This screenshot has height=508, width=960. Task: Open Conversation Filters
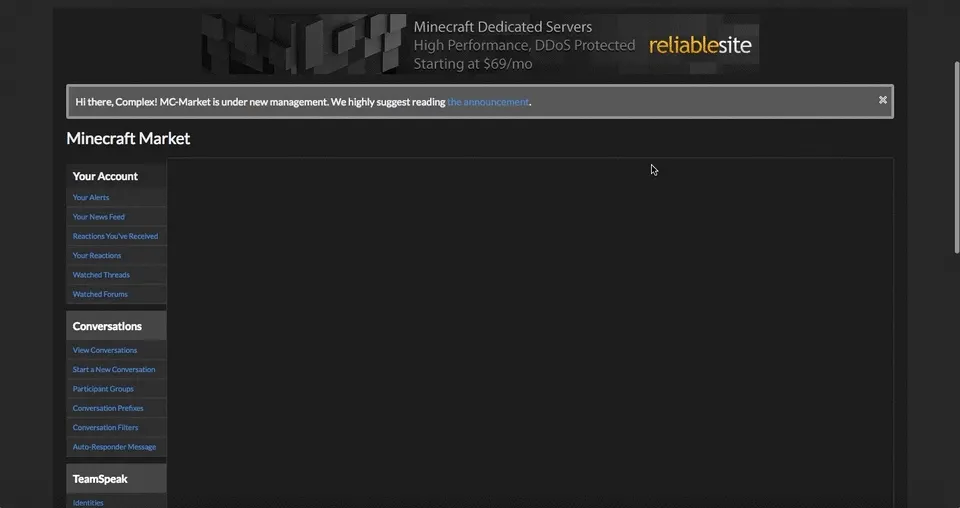pyautogui.click(x=105, y=428)
